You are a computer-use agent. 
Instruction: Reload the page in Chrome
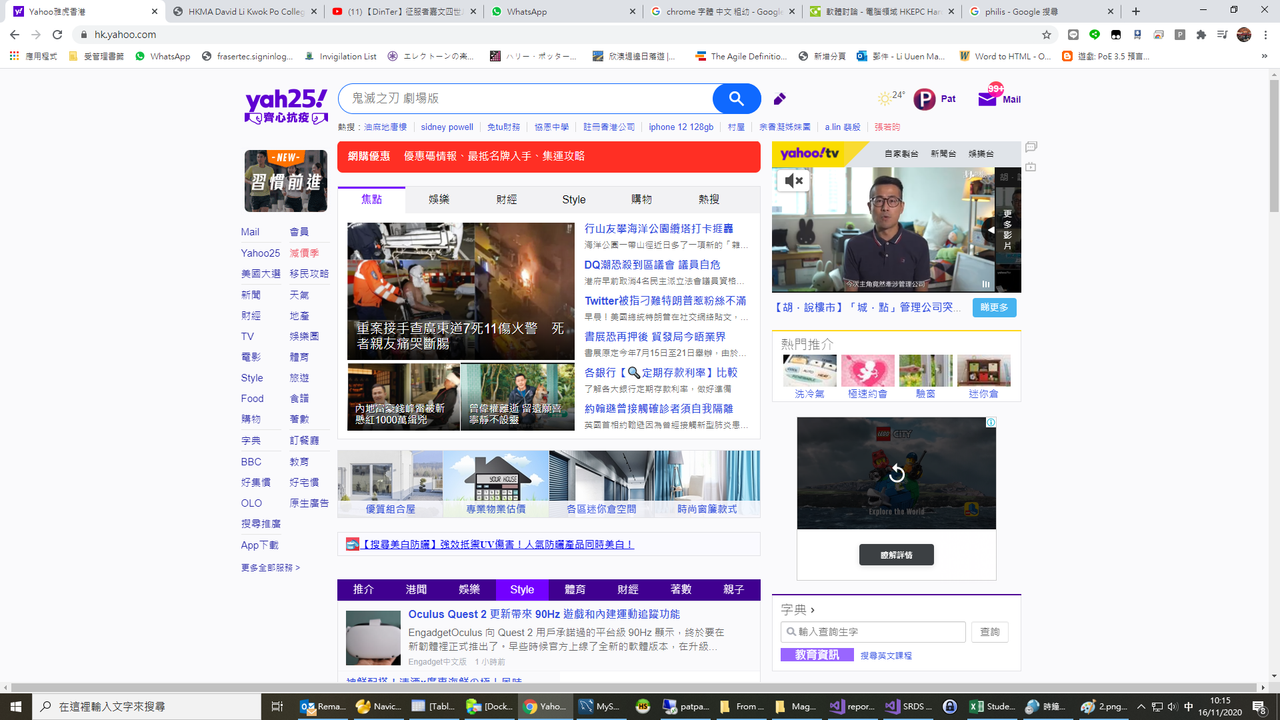tap(58, 35)
